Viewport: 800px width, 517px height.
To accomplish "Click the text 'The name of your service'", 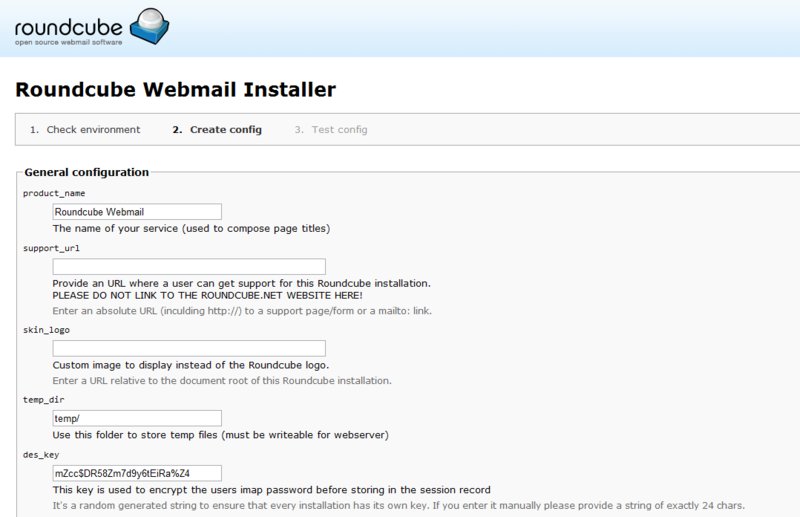I will coord(191,229).
